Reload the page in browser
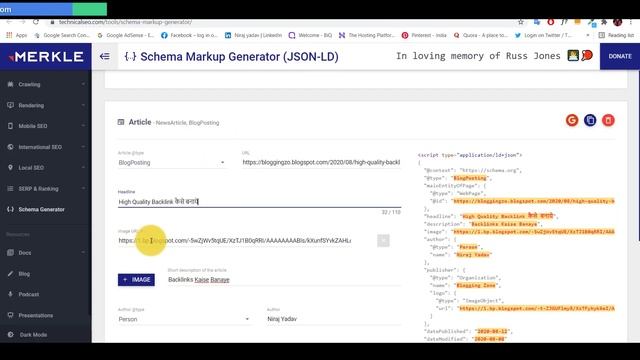This screenshot has width=640, height=360. coord(36,22)
